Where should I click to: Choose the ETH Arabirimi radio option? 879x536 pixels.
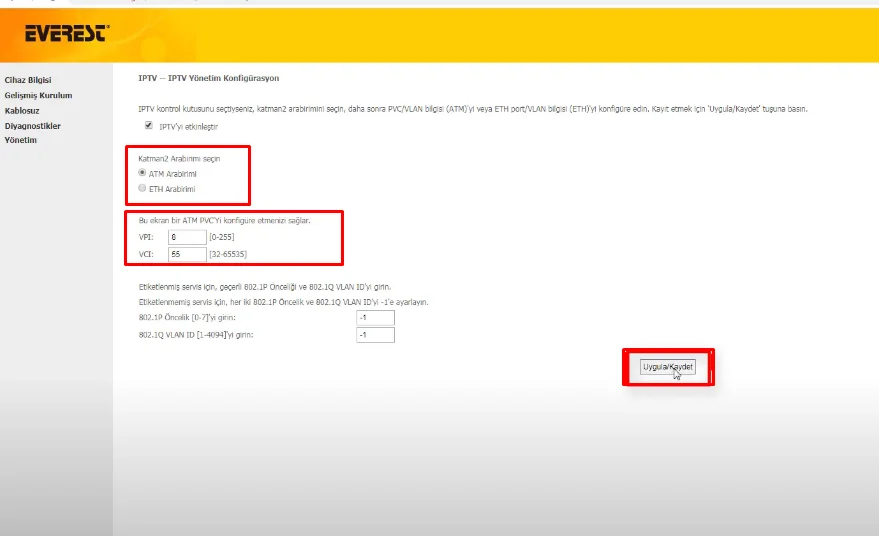tap(143, 188)
